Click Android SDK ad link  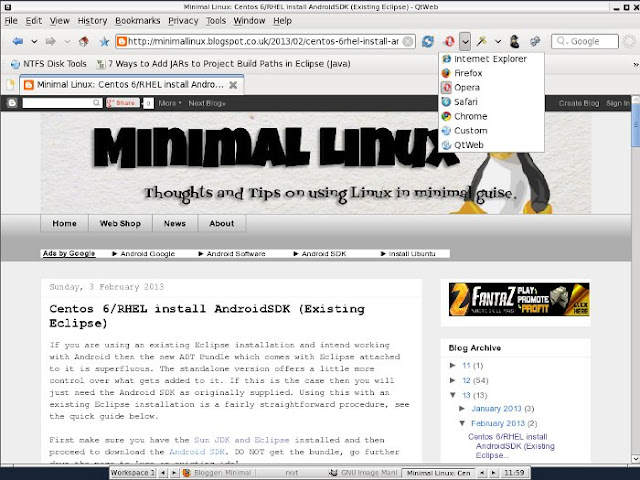(x=320, y=253)
